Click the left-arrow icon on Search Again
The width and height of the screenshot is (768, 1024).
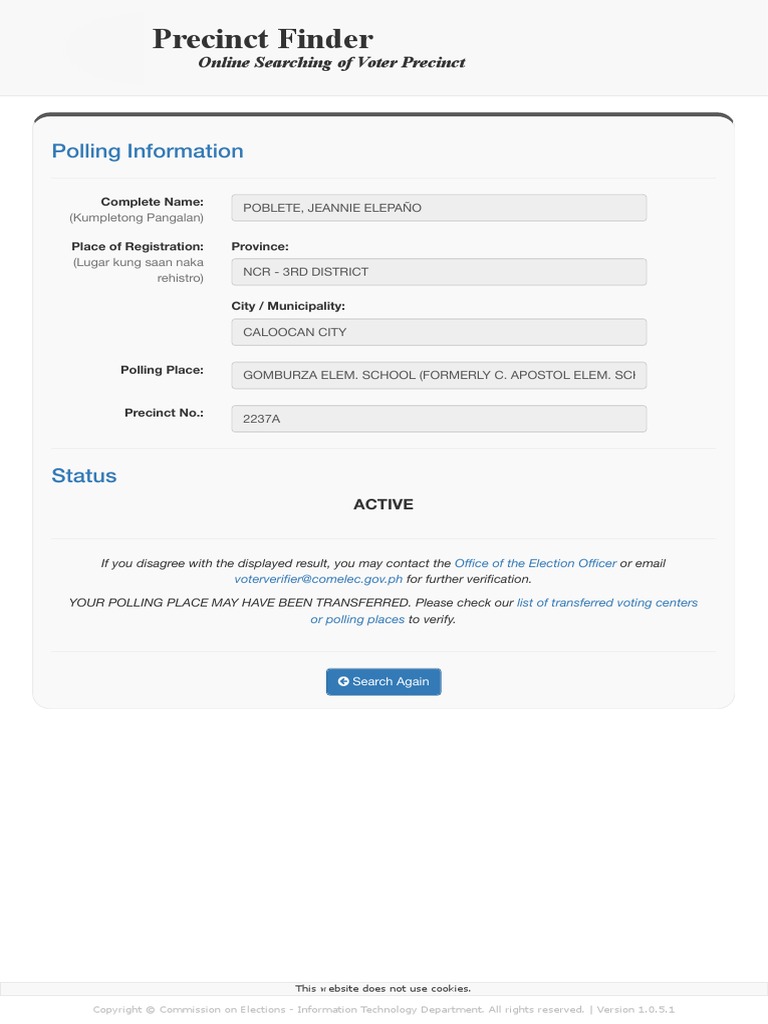(x=343, y=681)
